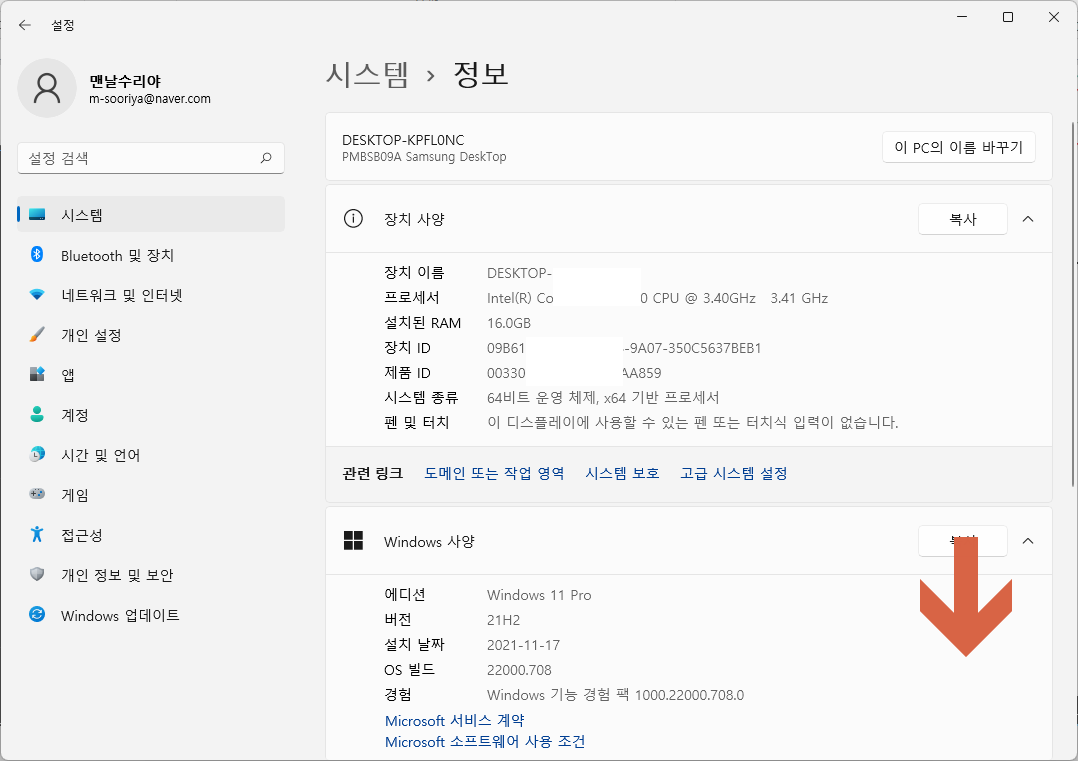Copy device specs with 복사 button
1078x761 pixels.
coord(962,219)
